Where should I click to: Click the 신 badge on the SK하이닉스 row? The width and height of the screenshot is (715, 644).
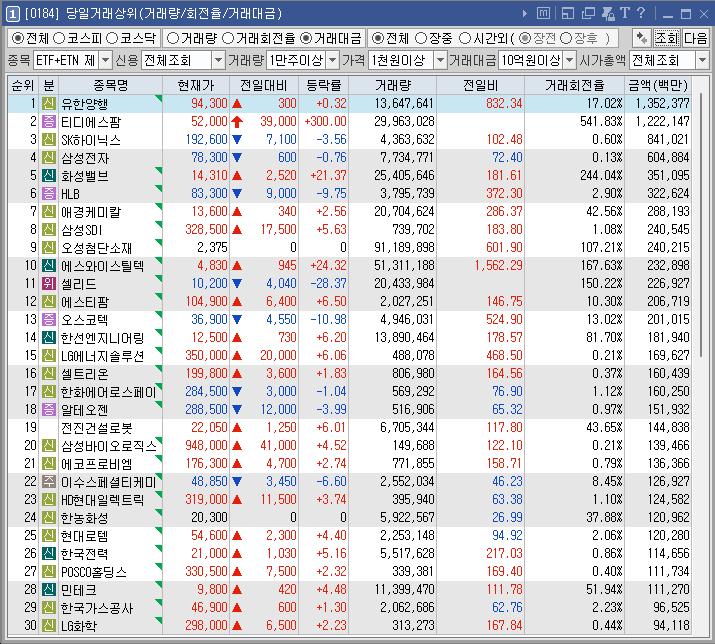click(49, 140)
